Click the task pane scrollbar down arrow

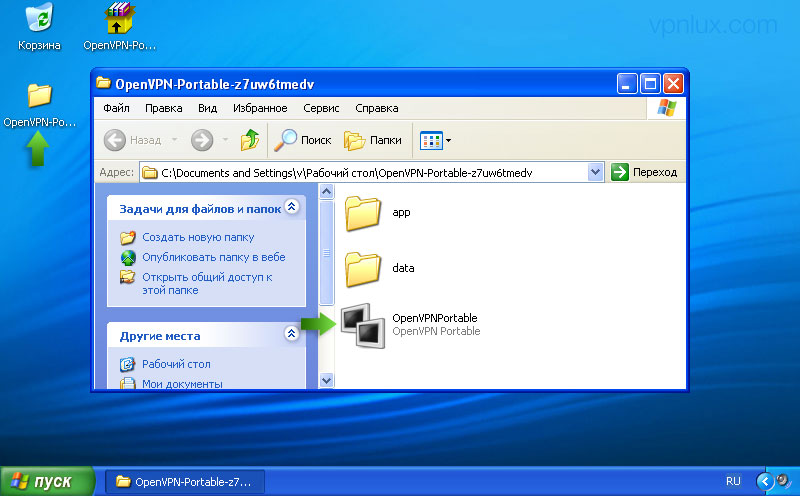[327, 380]
